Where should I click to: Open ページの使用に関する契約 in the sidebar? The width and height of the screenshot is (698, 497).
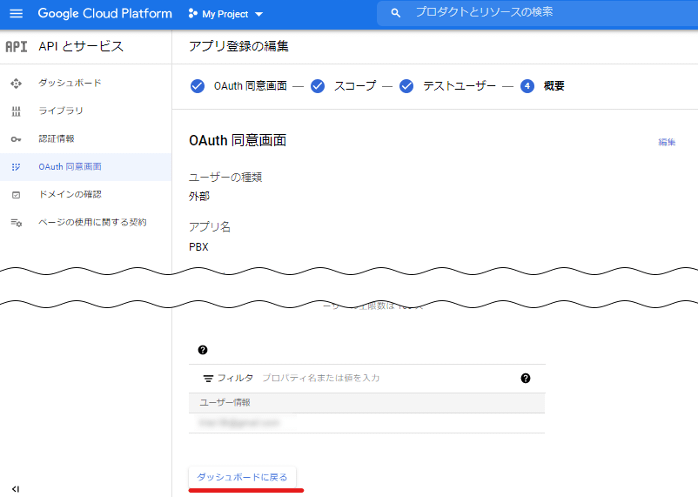[x=92, y=222]
